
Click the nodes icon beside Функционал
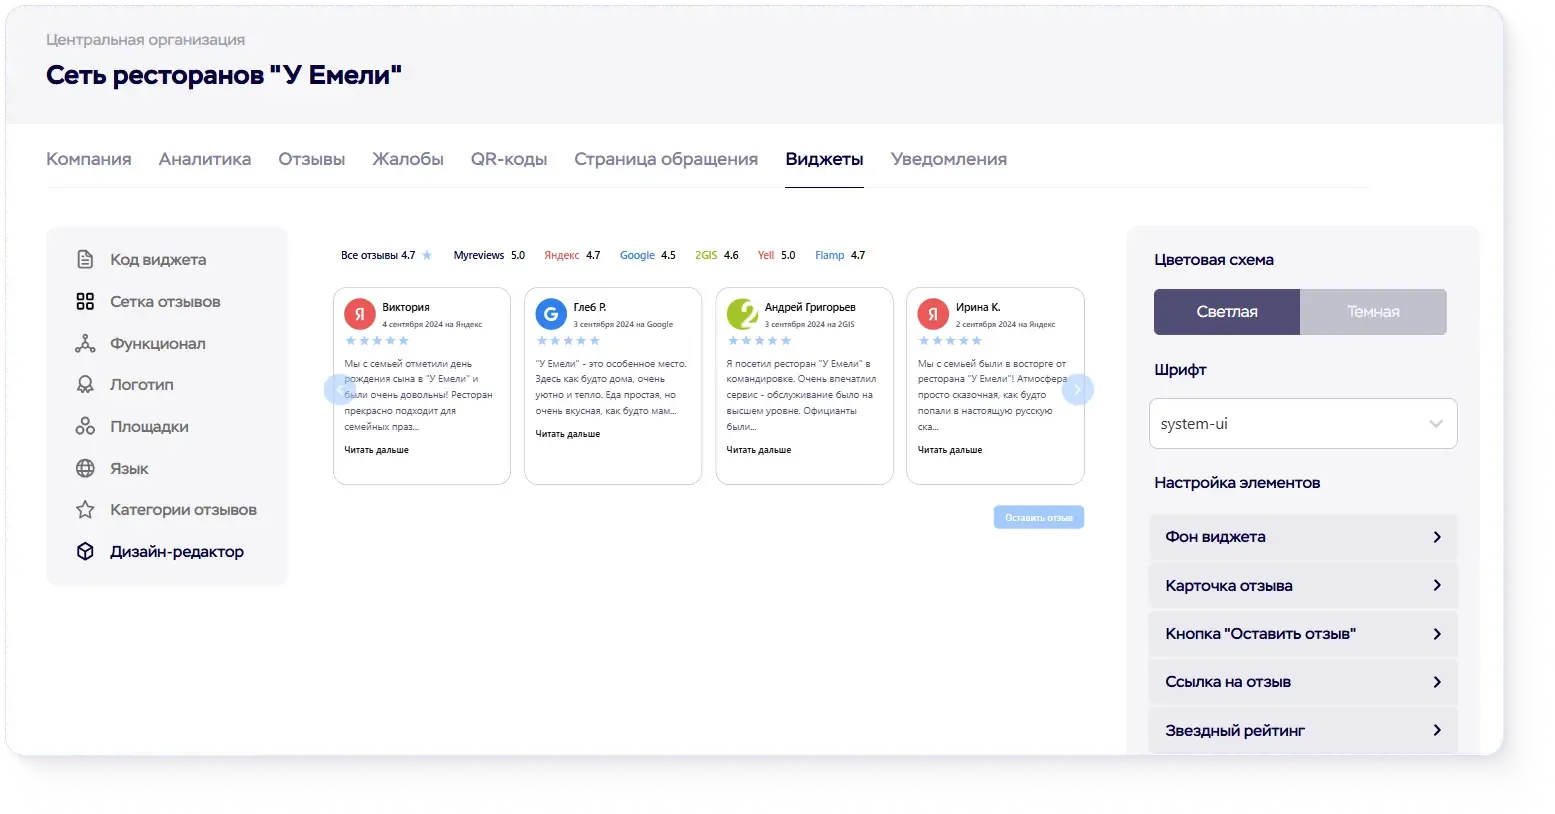click(85, 344)
